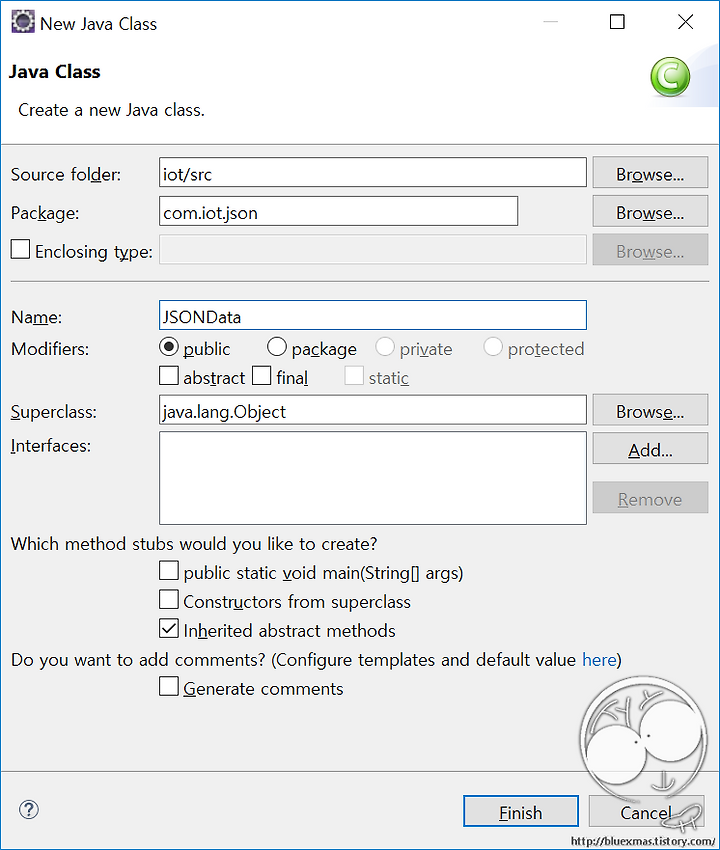Click the disabled Enclosing type text field
720x850 pixels.
tap(372, 250)
